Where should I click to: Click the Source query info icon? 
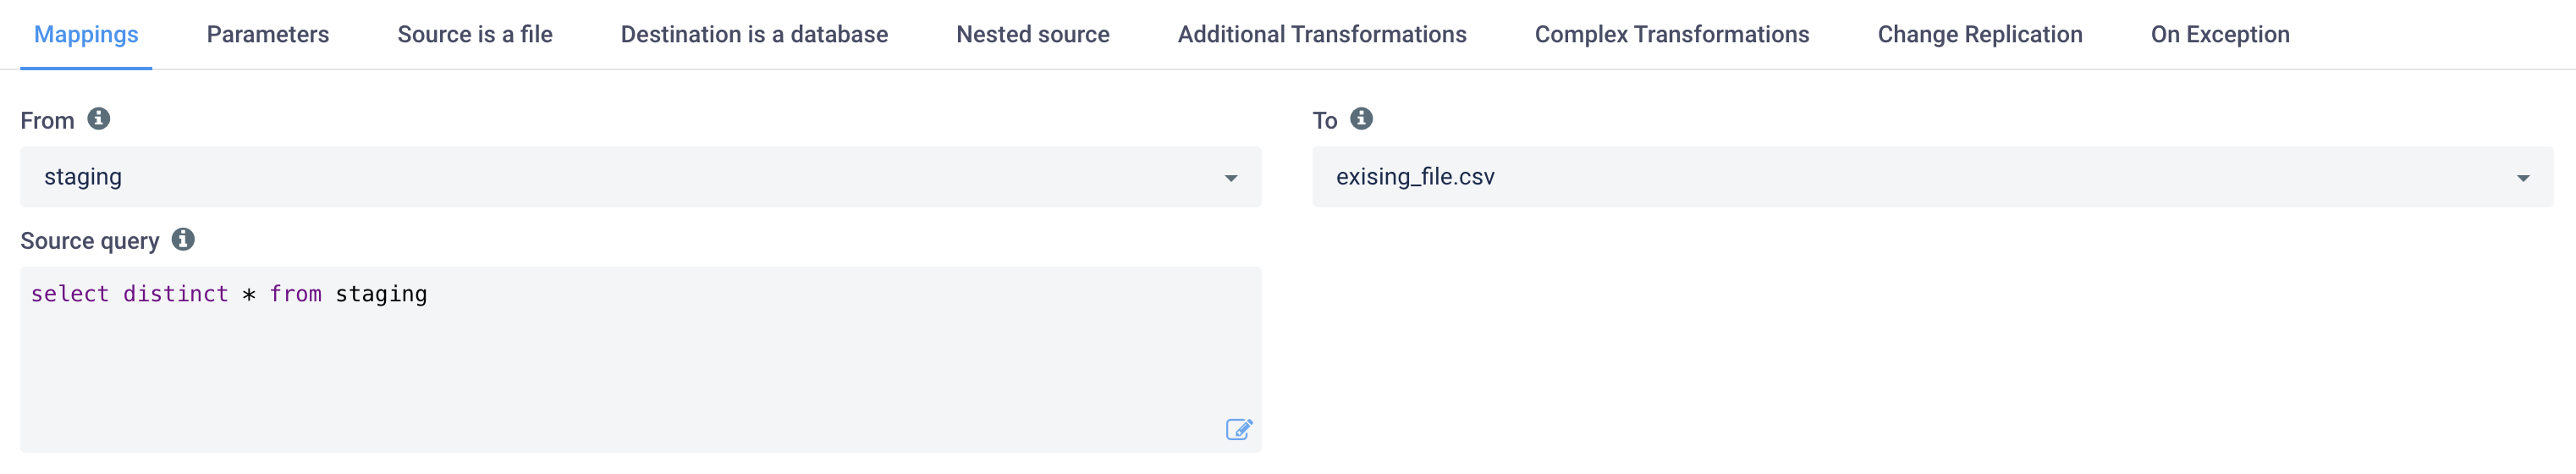(x=183, y=240)
